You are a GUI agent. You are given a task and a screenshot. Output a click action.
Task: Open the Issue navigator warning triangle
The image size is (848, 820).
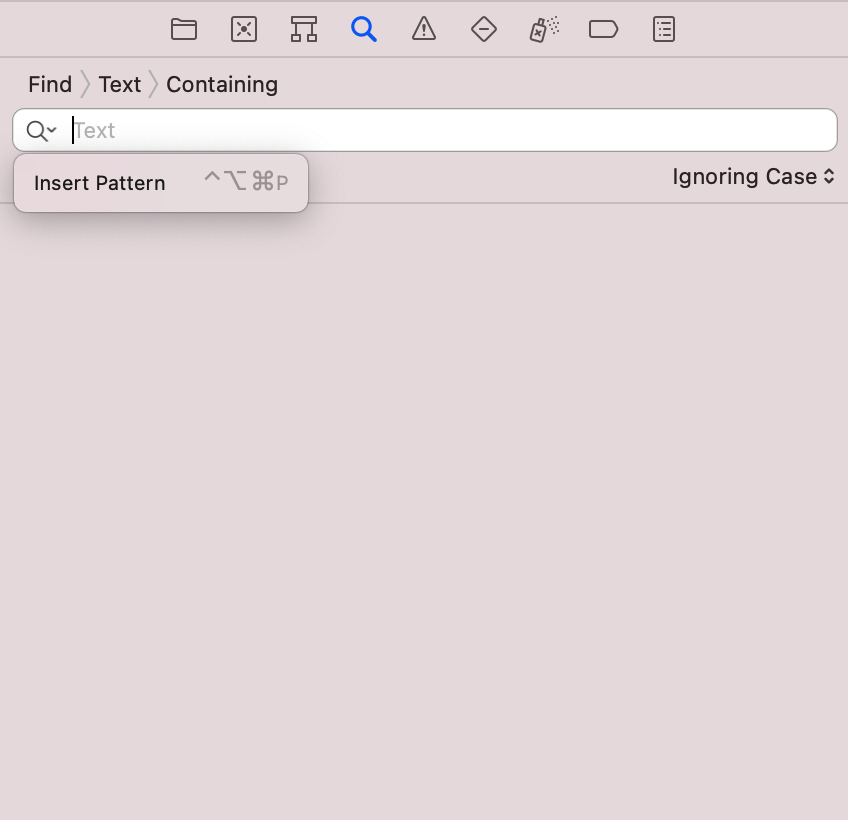click(x=423, y=29)
